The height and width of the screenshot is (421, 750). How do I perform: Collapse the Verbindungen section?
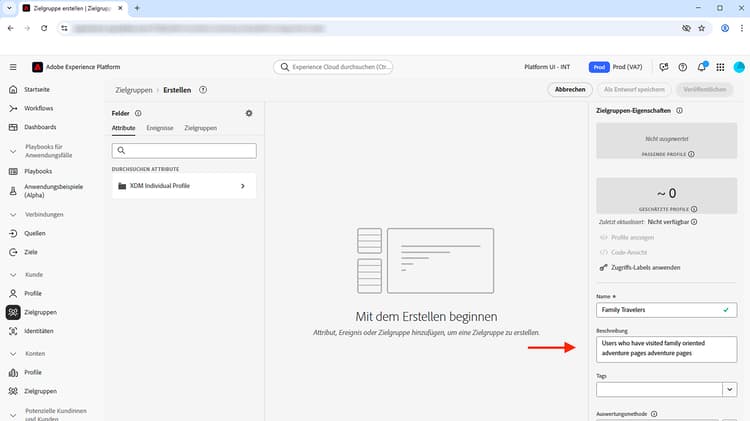coord(13,215)
